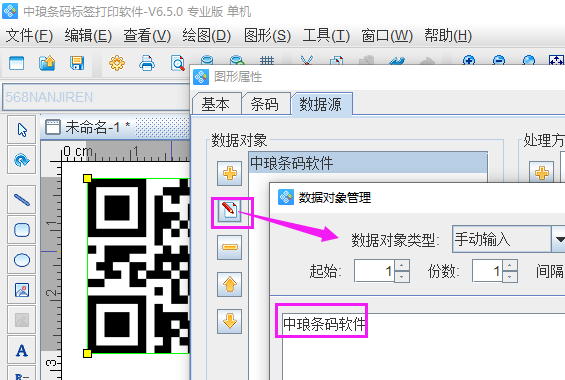Increase the 起始 value with the up stepper
This screenshot has height=380, width=565.
point(402,265)
